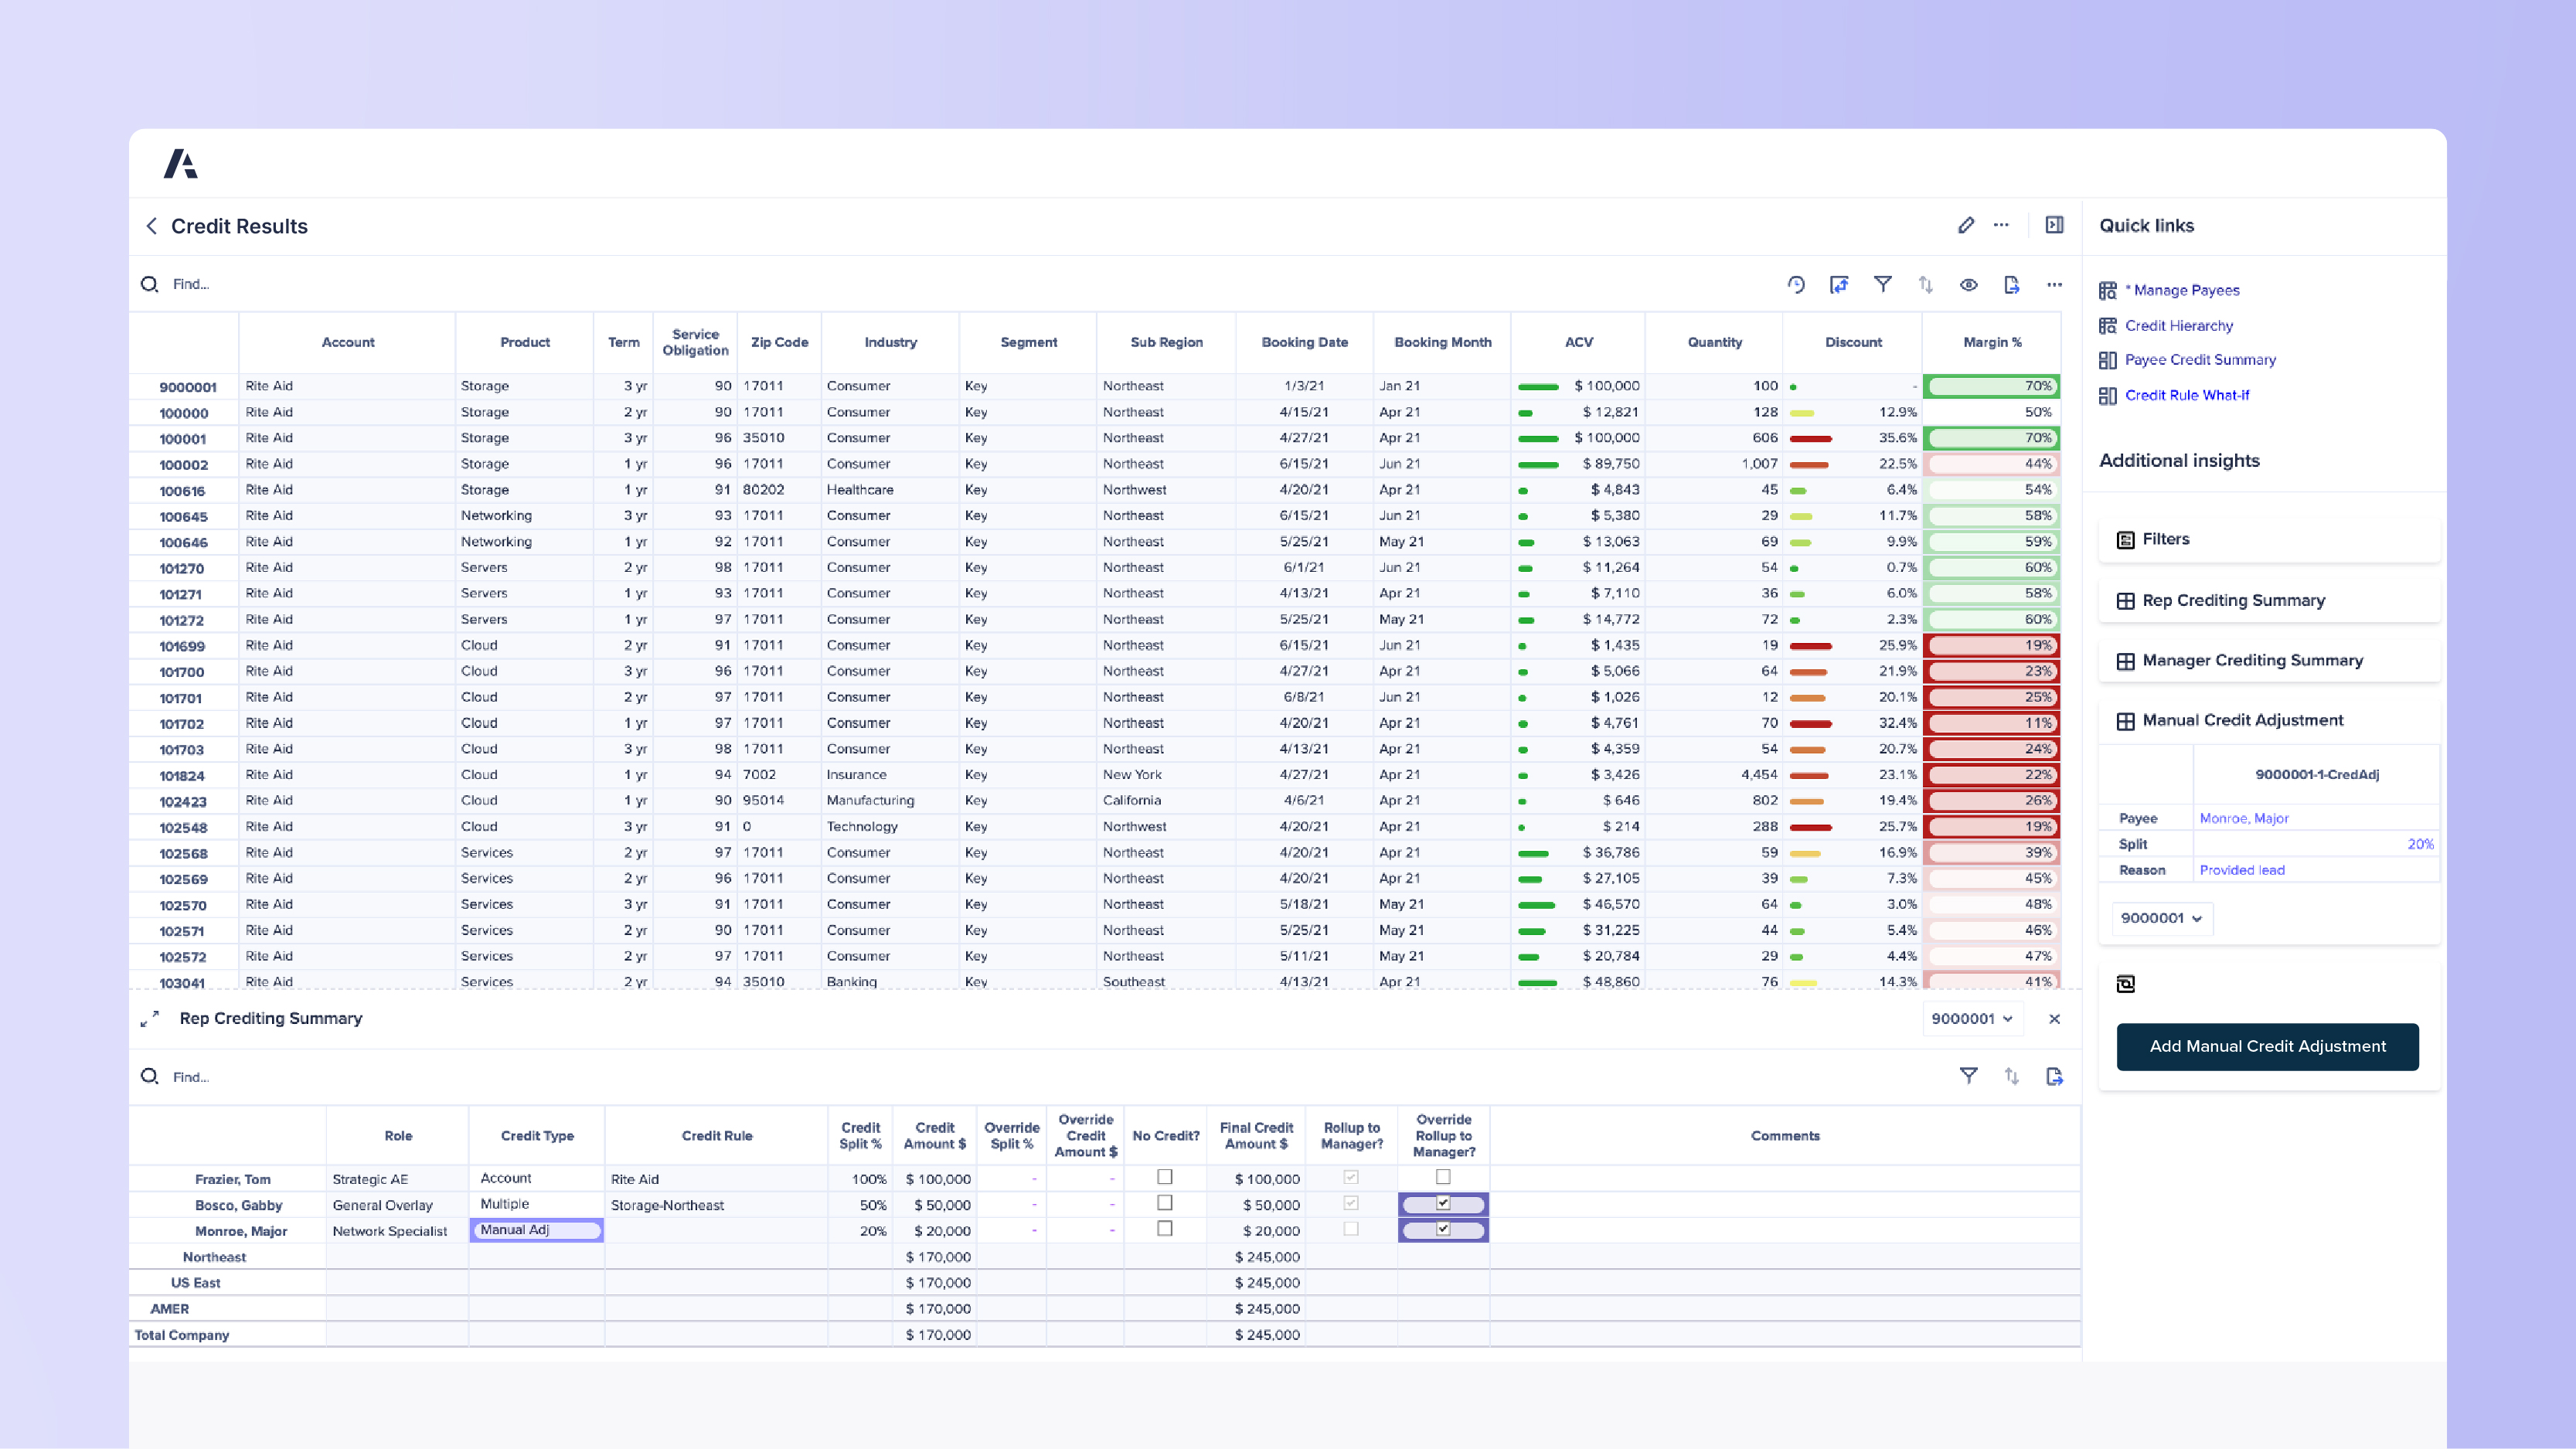Viewport: 2576px width, 1449px height.
Task: Enable the No Credit checkbox for Frazier, Tom
Action: [x=1164, y=1178]
